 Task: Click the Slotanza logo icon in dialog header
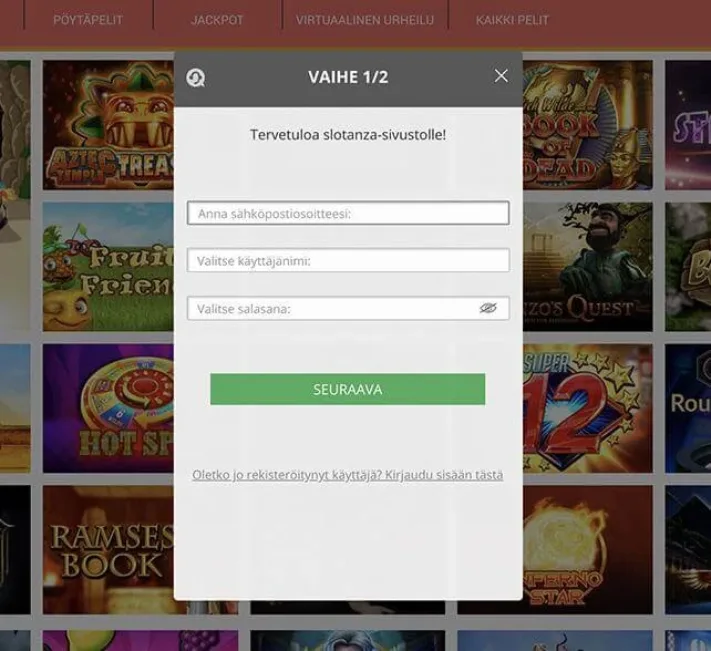pos(195,78)
